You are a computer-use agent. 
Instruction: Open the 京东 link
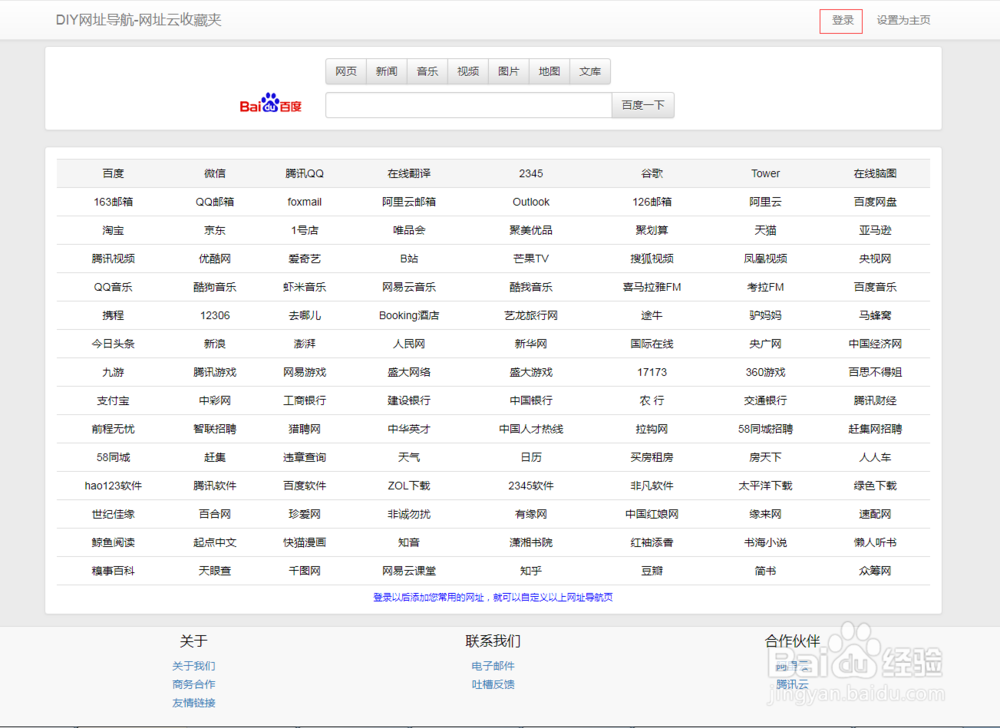[215, 230]
